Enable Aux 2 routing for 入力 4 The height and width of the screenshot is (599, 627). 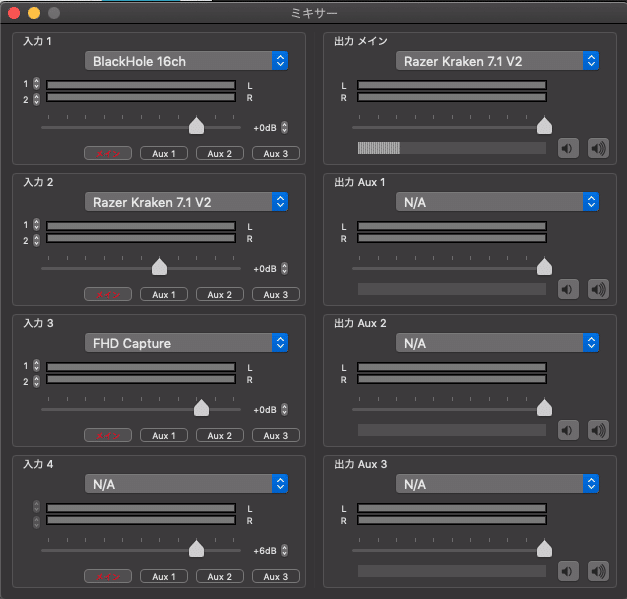coord(220,577)
